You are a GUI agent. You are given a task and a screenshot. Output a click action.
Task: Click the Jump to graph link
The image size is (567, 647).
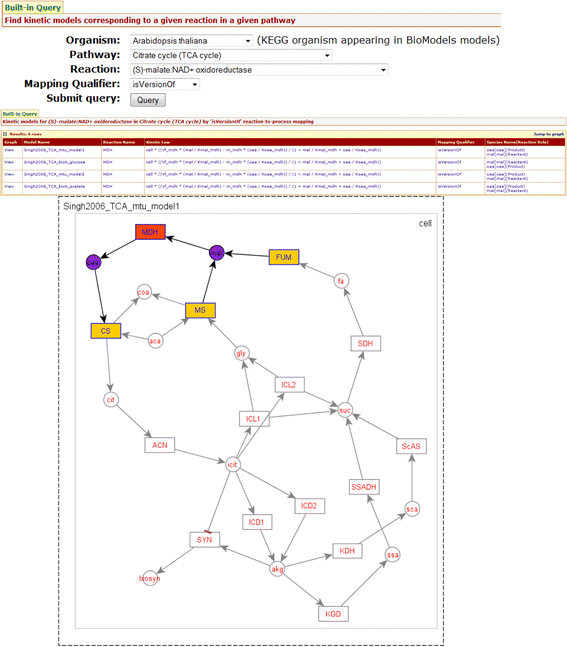[x=549, y=134]
